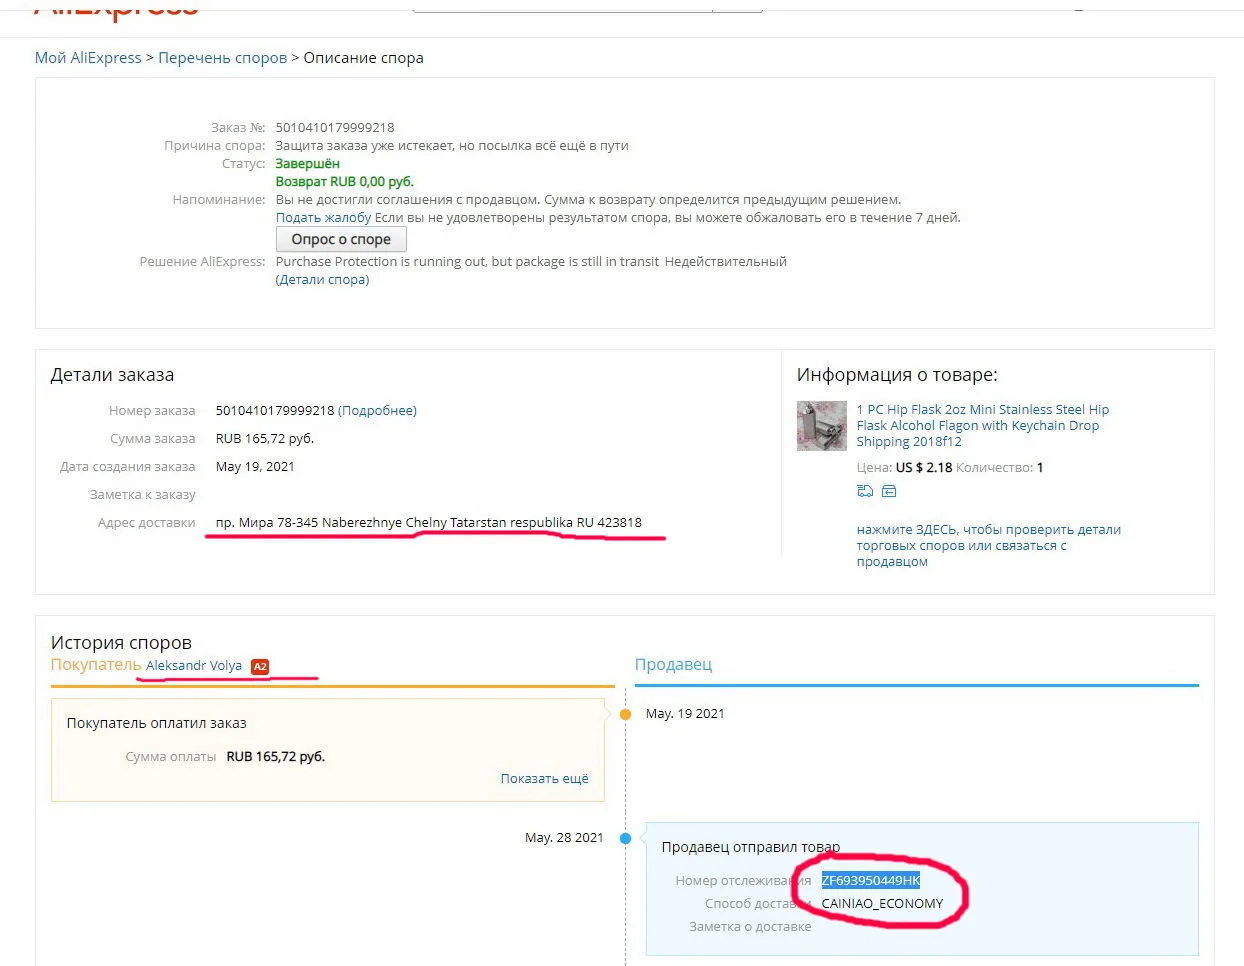Screen dimensions: 1244x966
Task: Click the История споров heading
Action: coord(121,643)
